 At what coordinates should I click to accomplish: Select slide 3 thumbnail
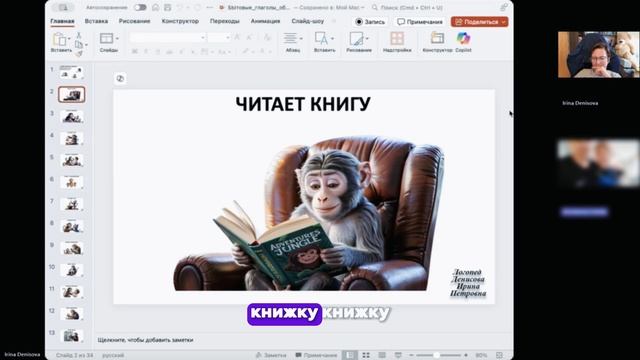pyautogui.click(x=71, y=116)
